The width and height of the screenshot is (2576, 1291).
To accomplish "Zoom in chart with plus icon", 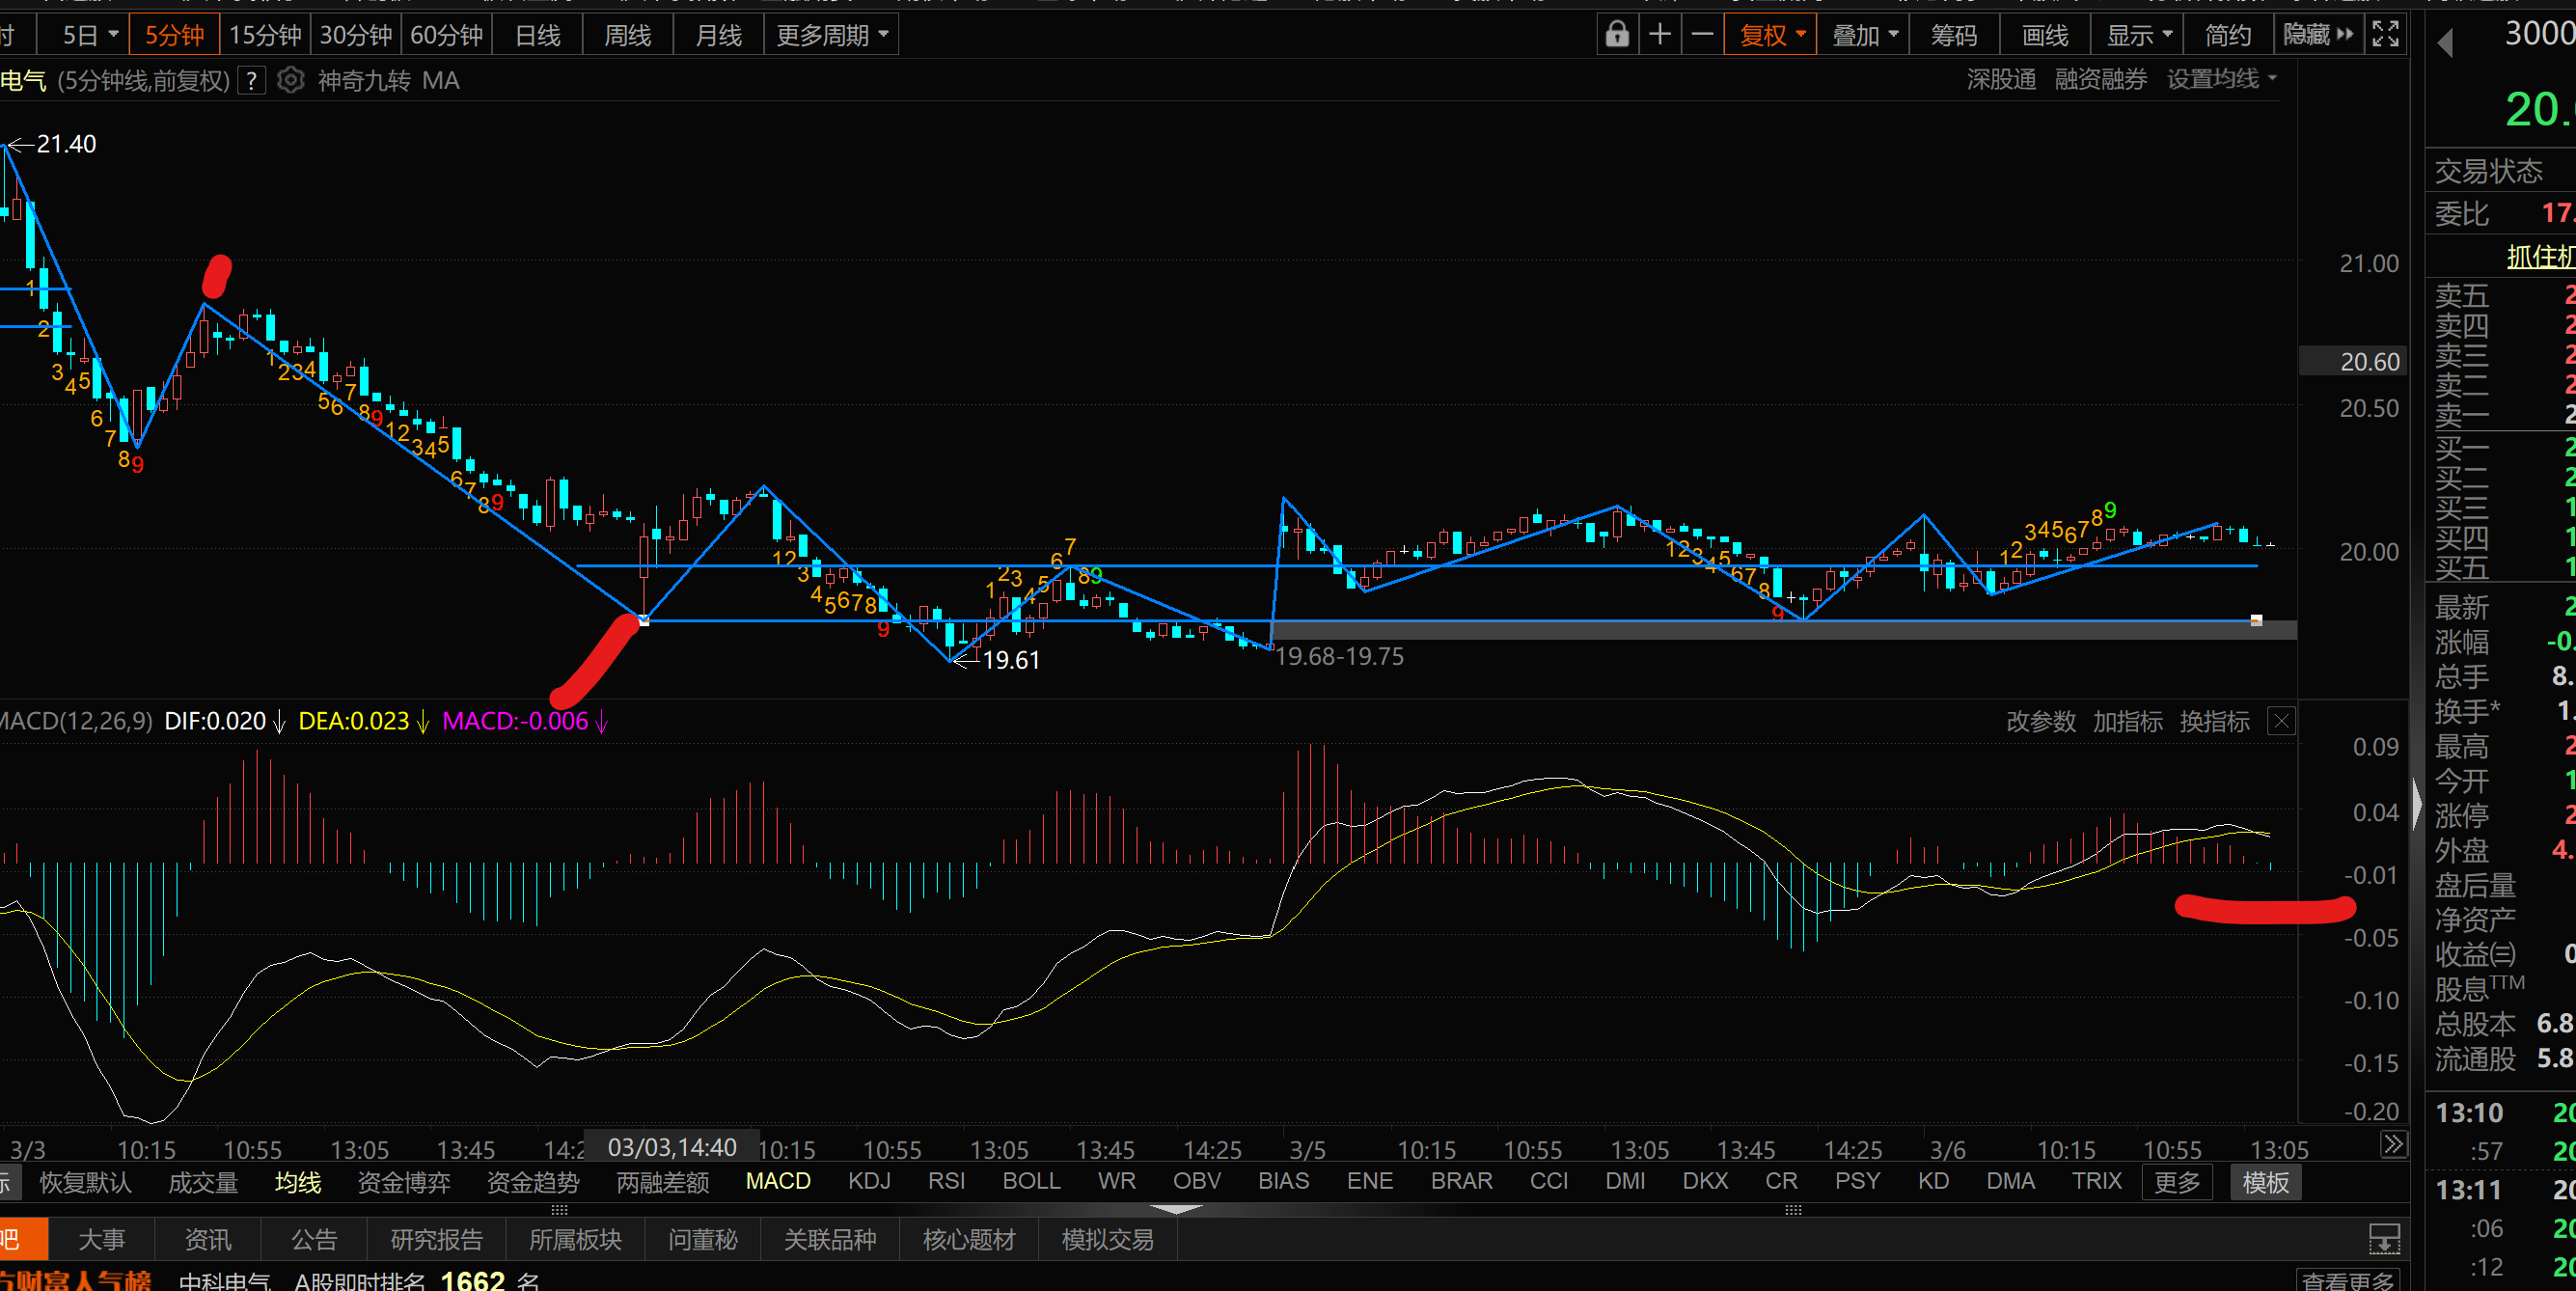I will tap(1660, 35).
